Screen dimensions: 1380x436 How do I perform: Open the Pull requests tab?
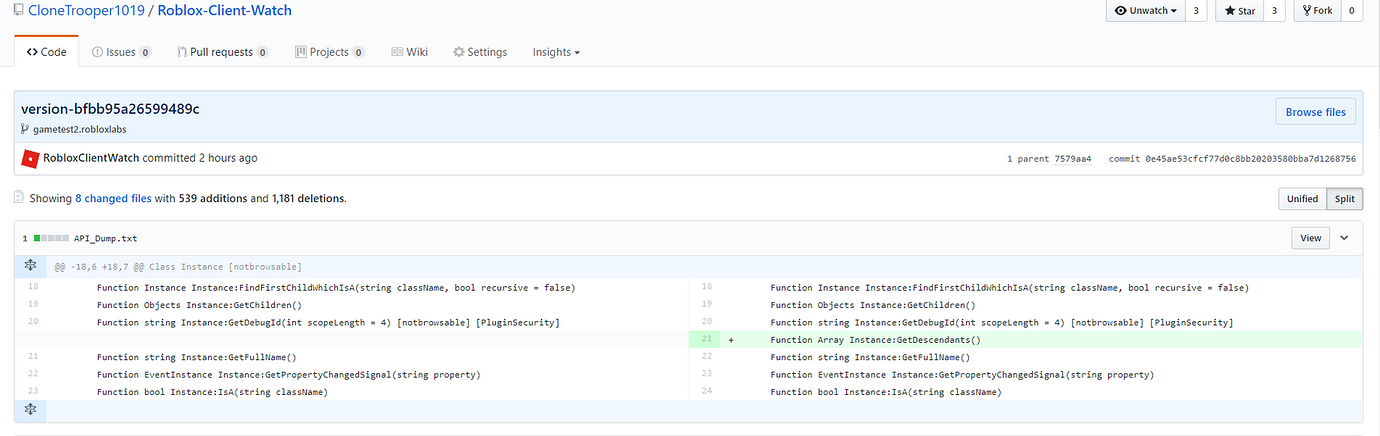click(x=222, y=52)
